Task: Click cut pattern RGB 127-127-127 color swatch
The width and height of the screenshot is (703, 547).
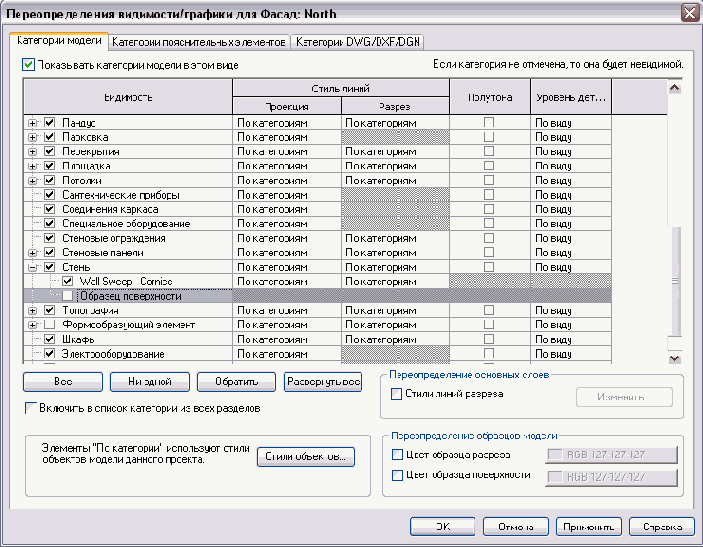Action: [x=612, y=455]
